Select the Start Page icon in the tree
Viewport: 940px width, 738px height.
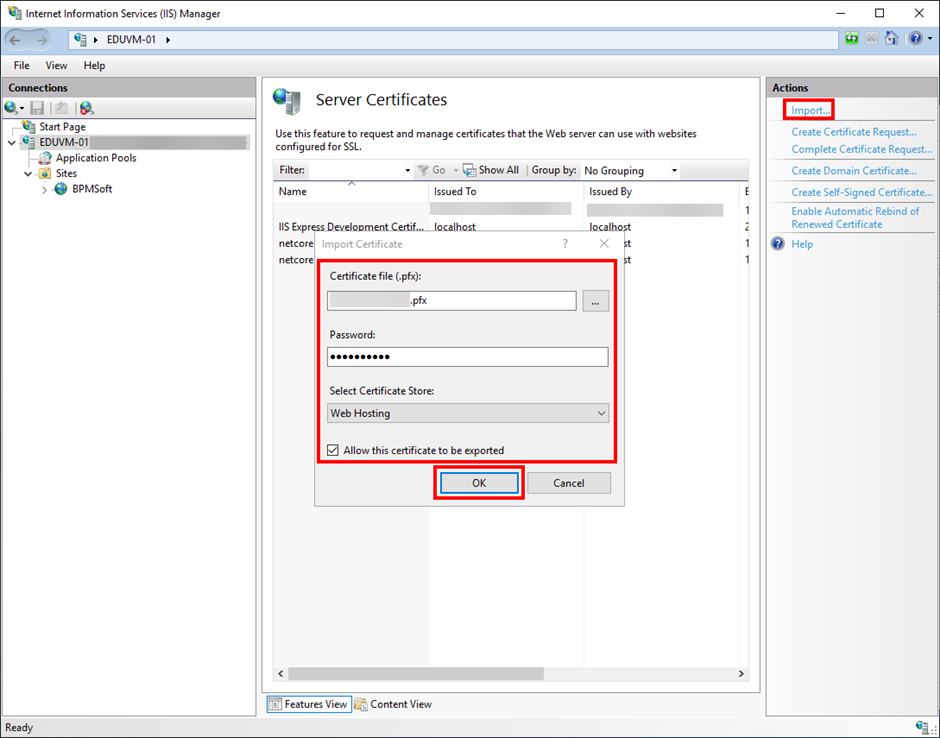pos(29,126)
